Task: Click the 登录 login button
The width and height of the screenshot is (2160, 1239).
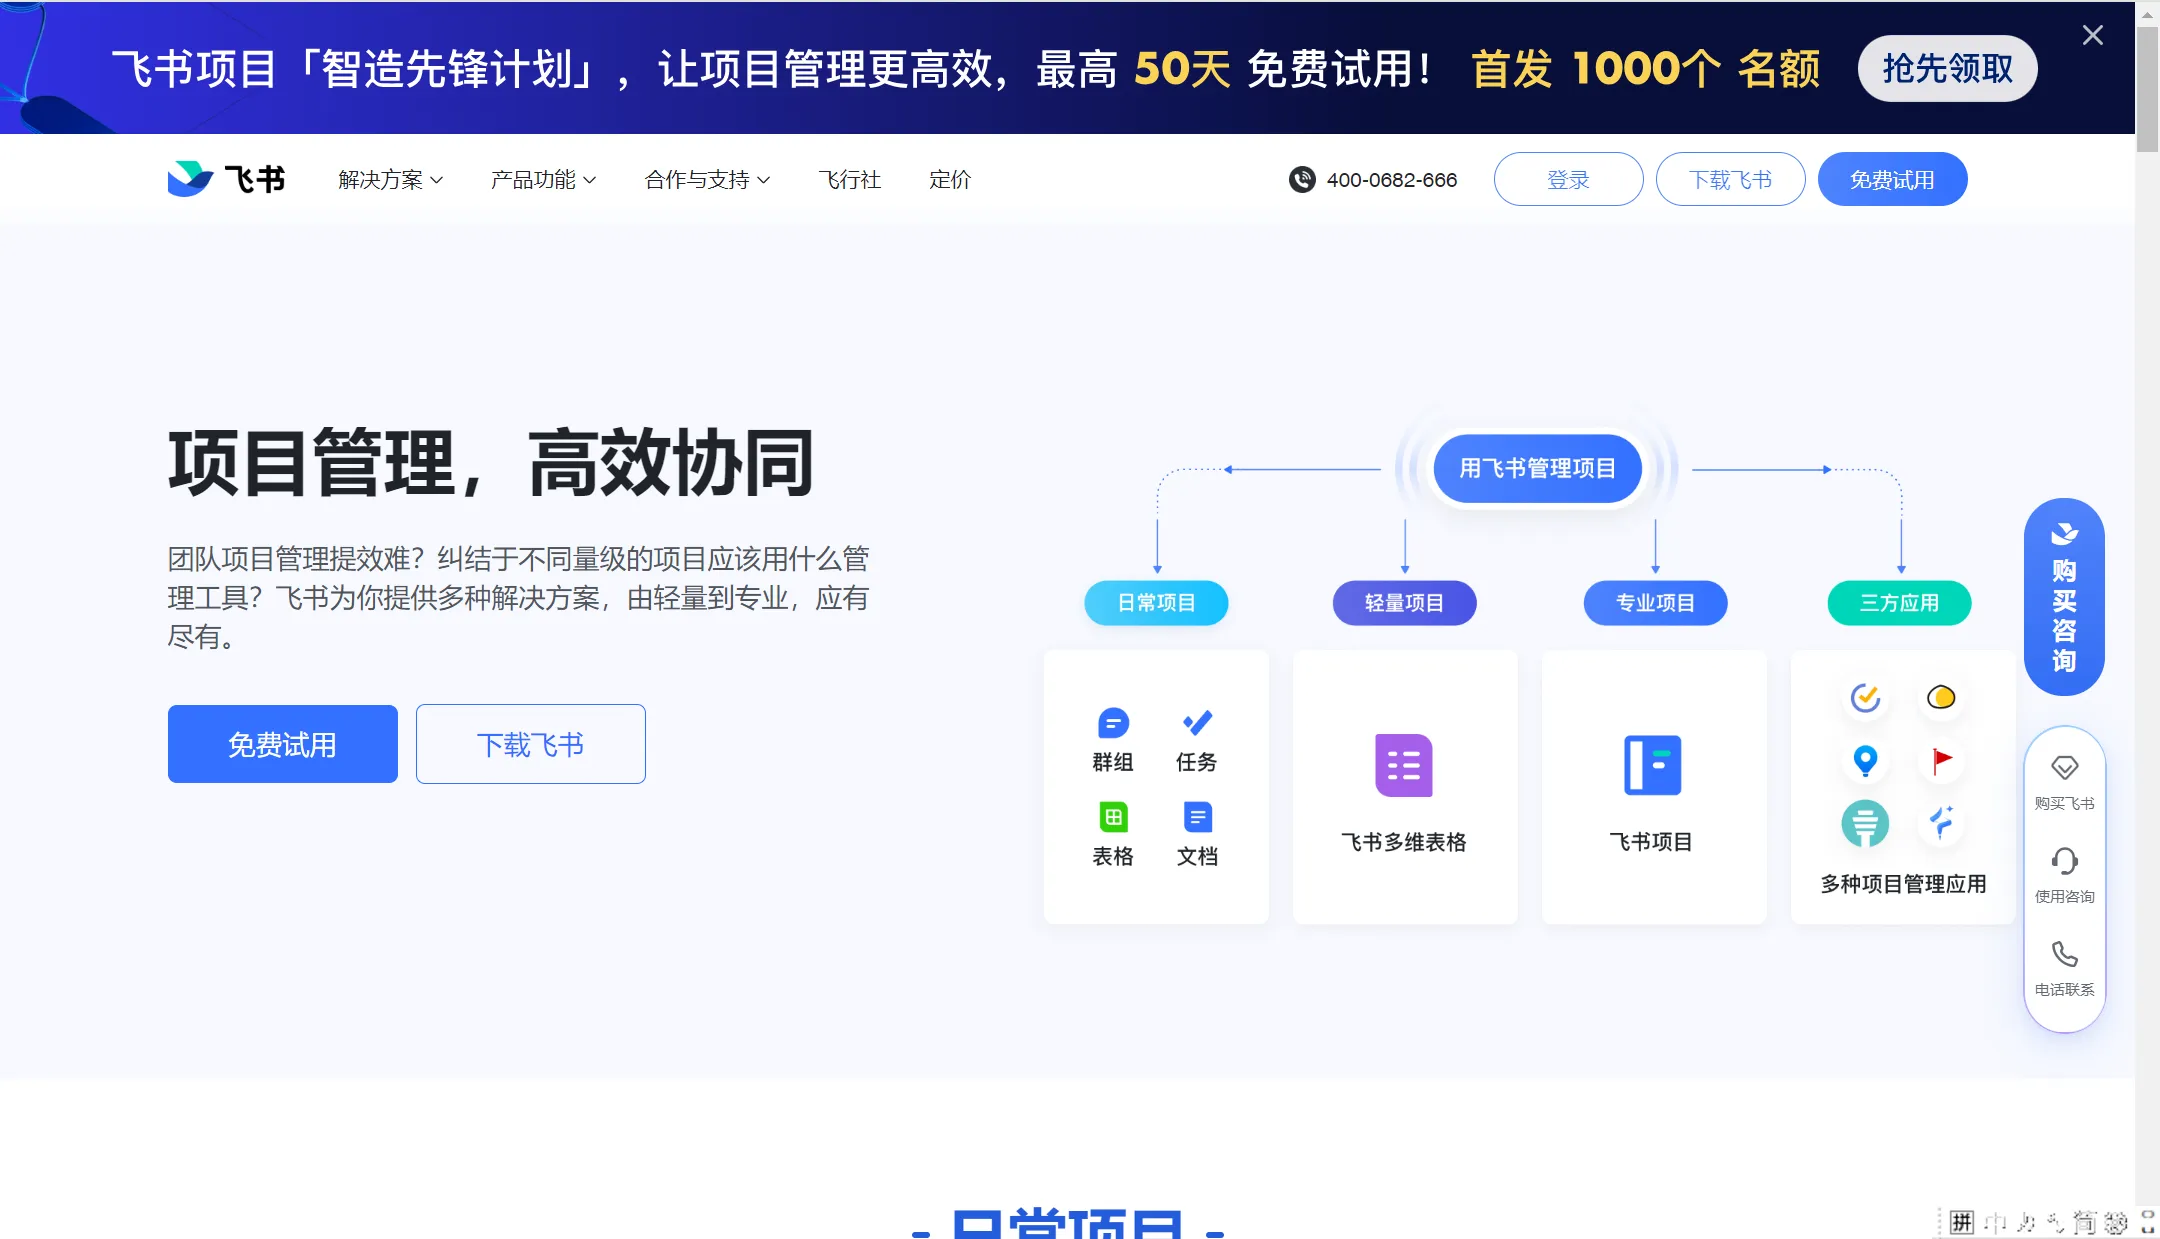Action: (1568, 180)
